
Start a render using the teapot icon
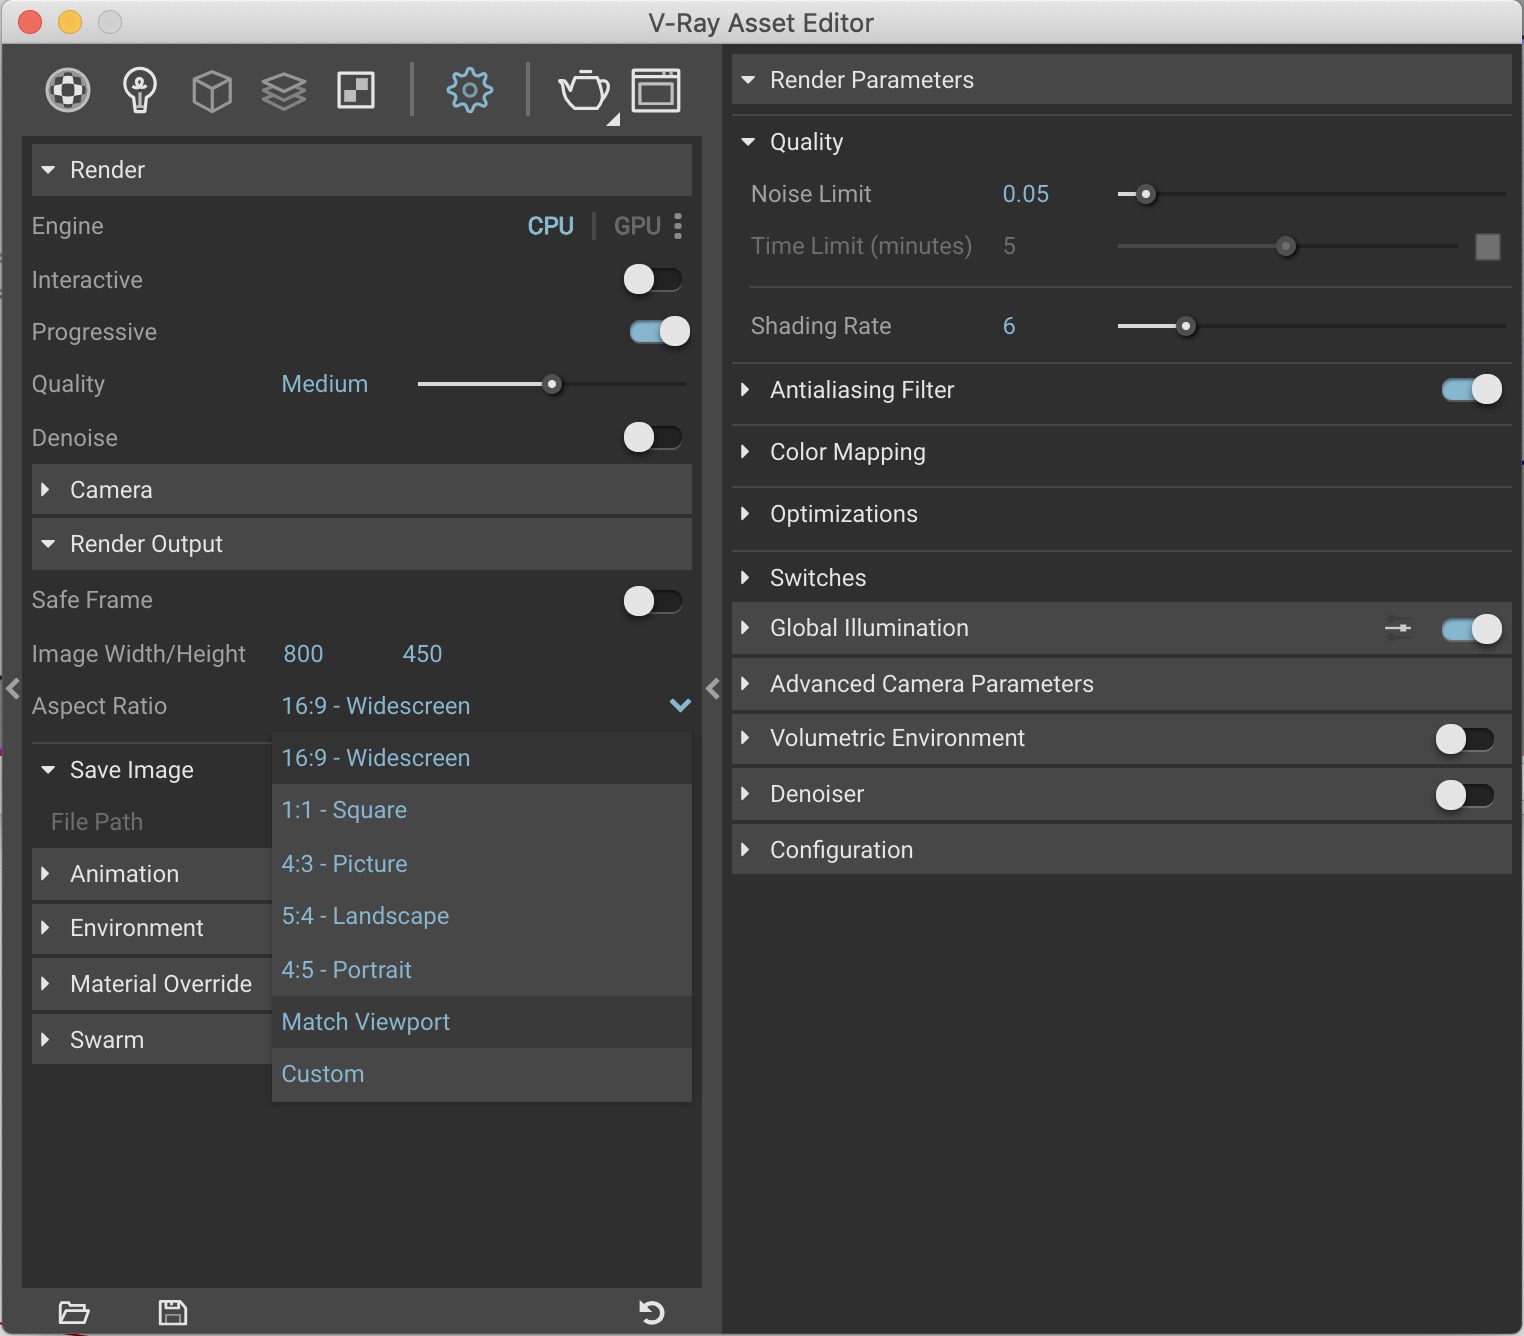(x=585, y=91)
